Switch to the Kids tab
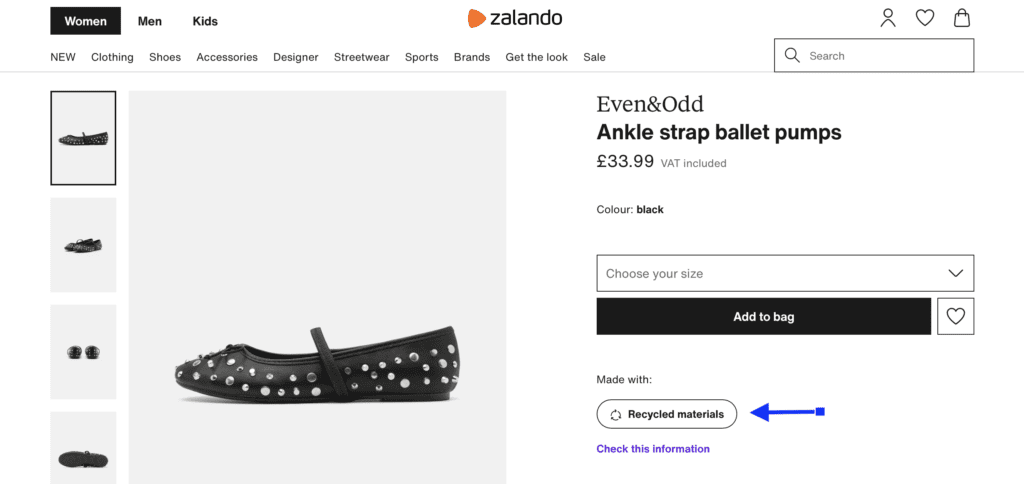The width and height of the screenshot is (1024, 484). click(205, 21)
